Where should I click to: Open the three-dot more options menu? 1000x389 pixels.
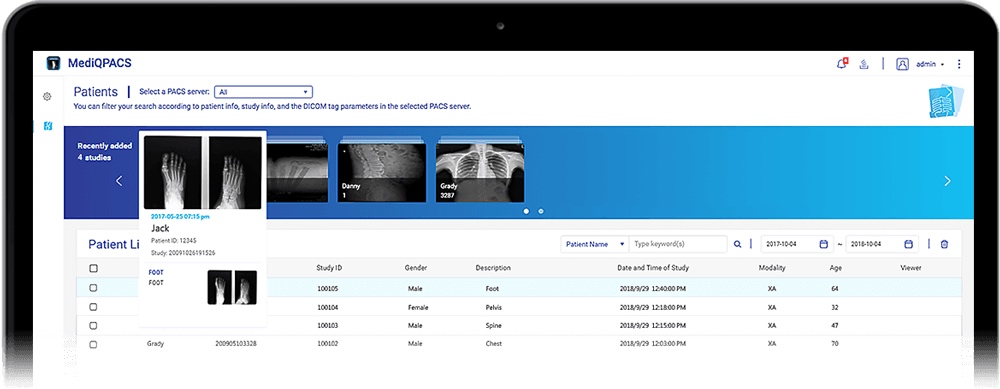pos(959,64)
